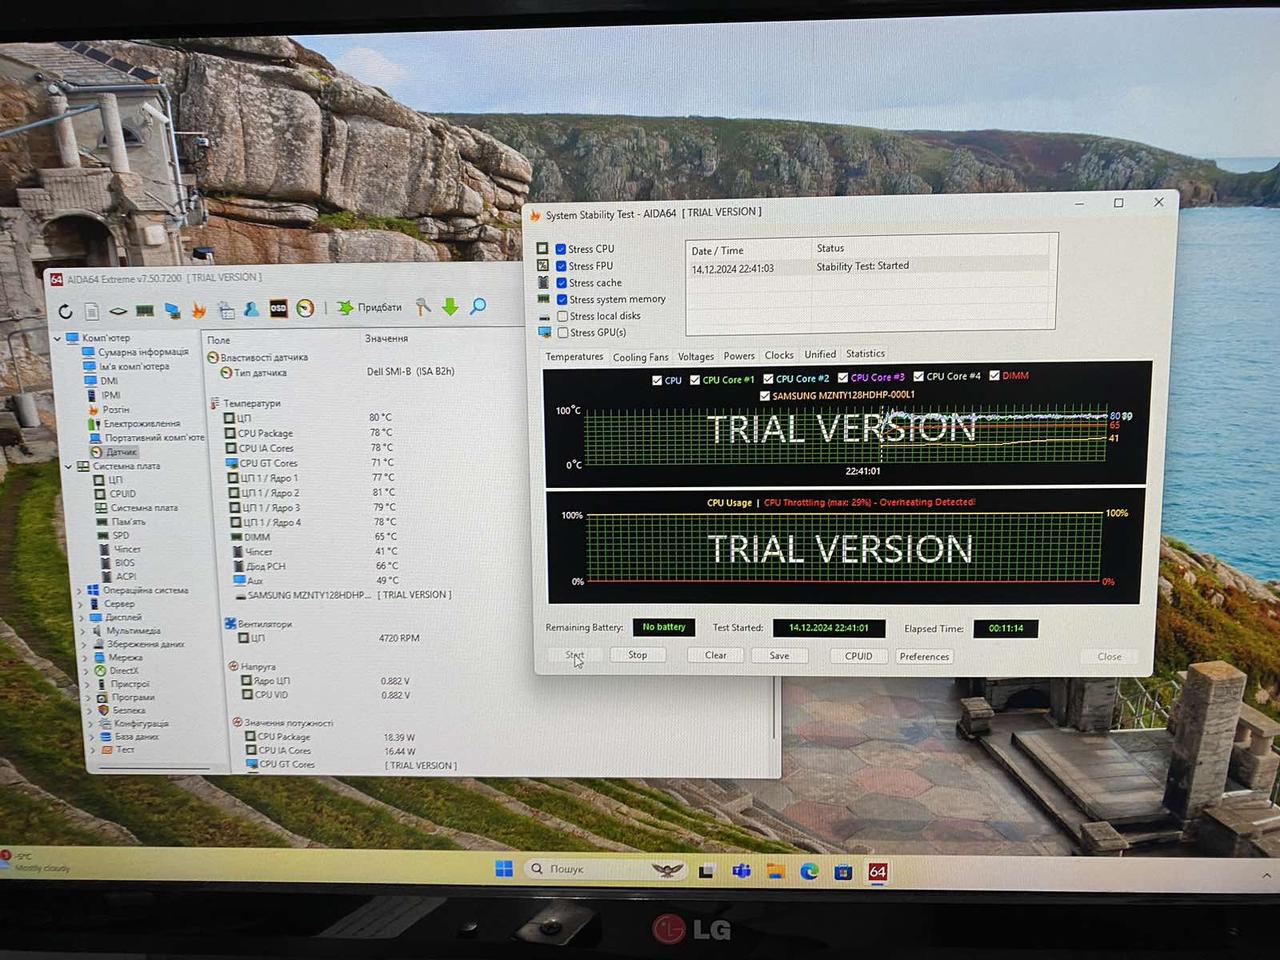Switch to the Powers tab

tap(739, 356)
